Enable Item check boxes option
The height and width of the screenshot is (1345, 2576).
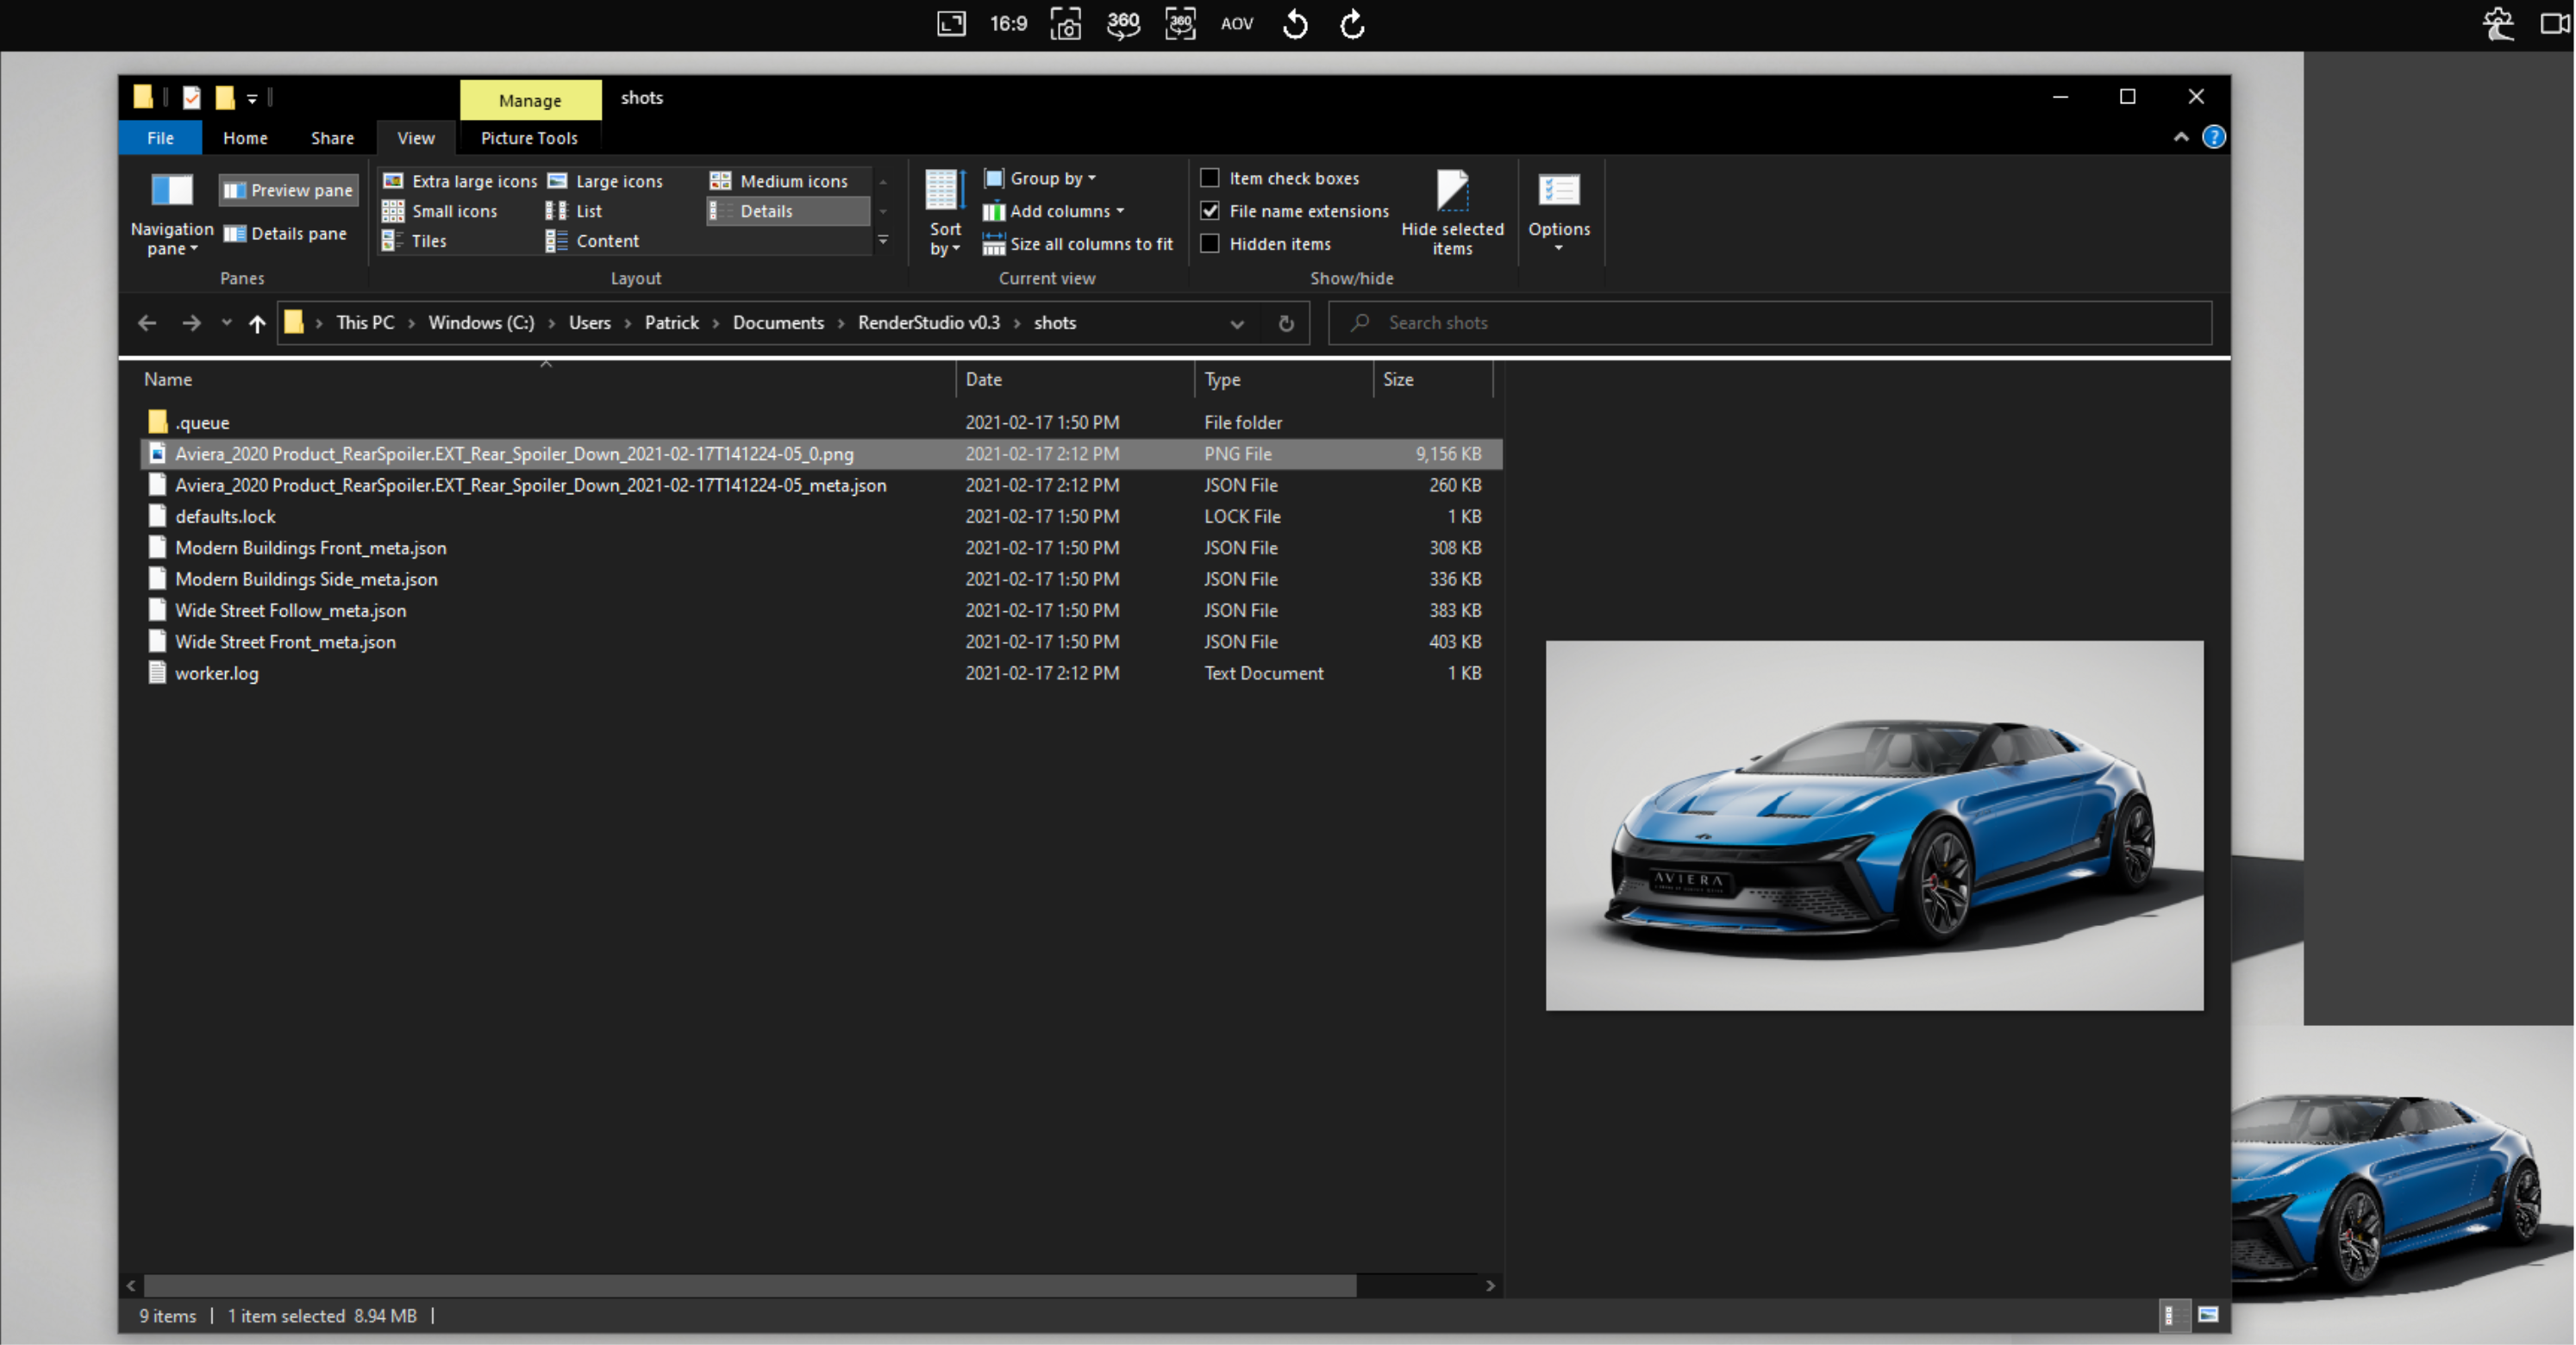coord(1210,178)
